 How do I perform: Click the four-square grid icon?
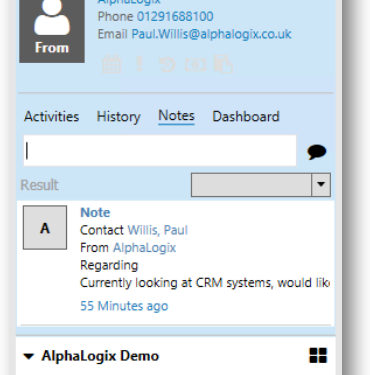pos(318,355)
